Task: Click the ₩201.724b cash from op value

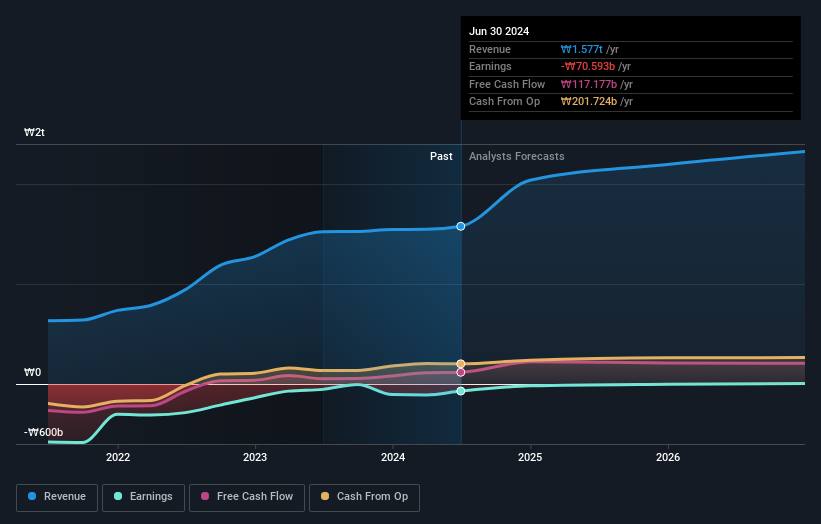Action: (589, 102)
